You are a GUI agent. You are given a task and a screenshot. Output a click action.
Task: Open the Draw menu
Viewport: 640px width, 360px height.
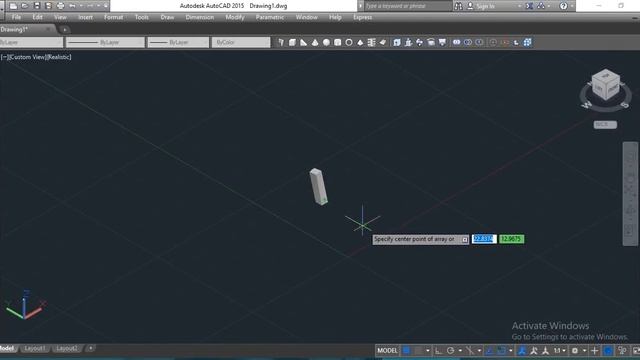[167, 17]
